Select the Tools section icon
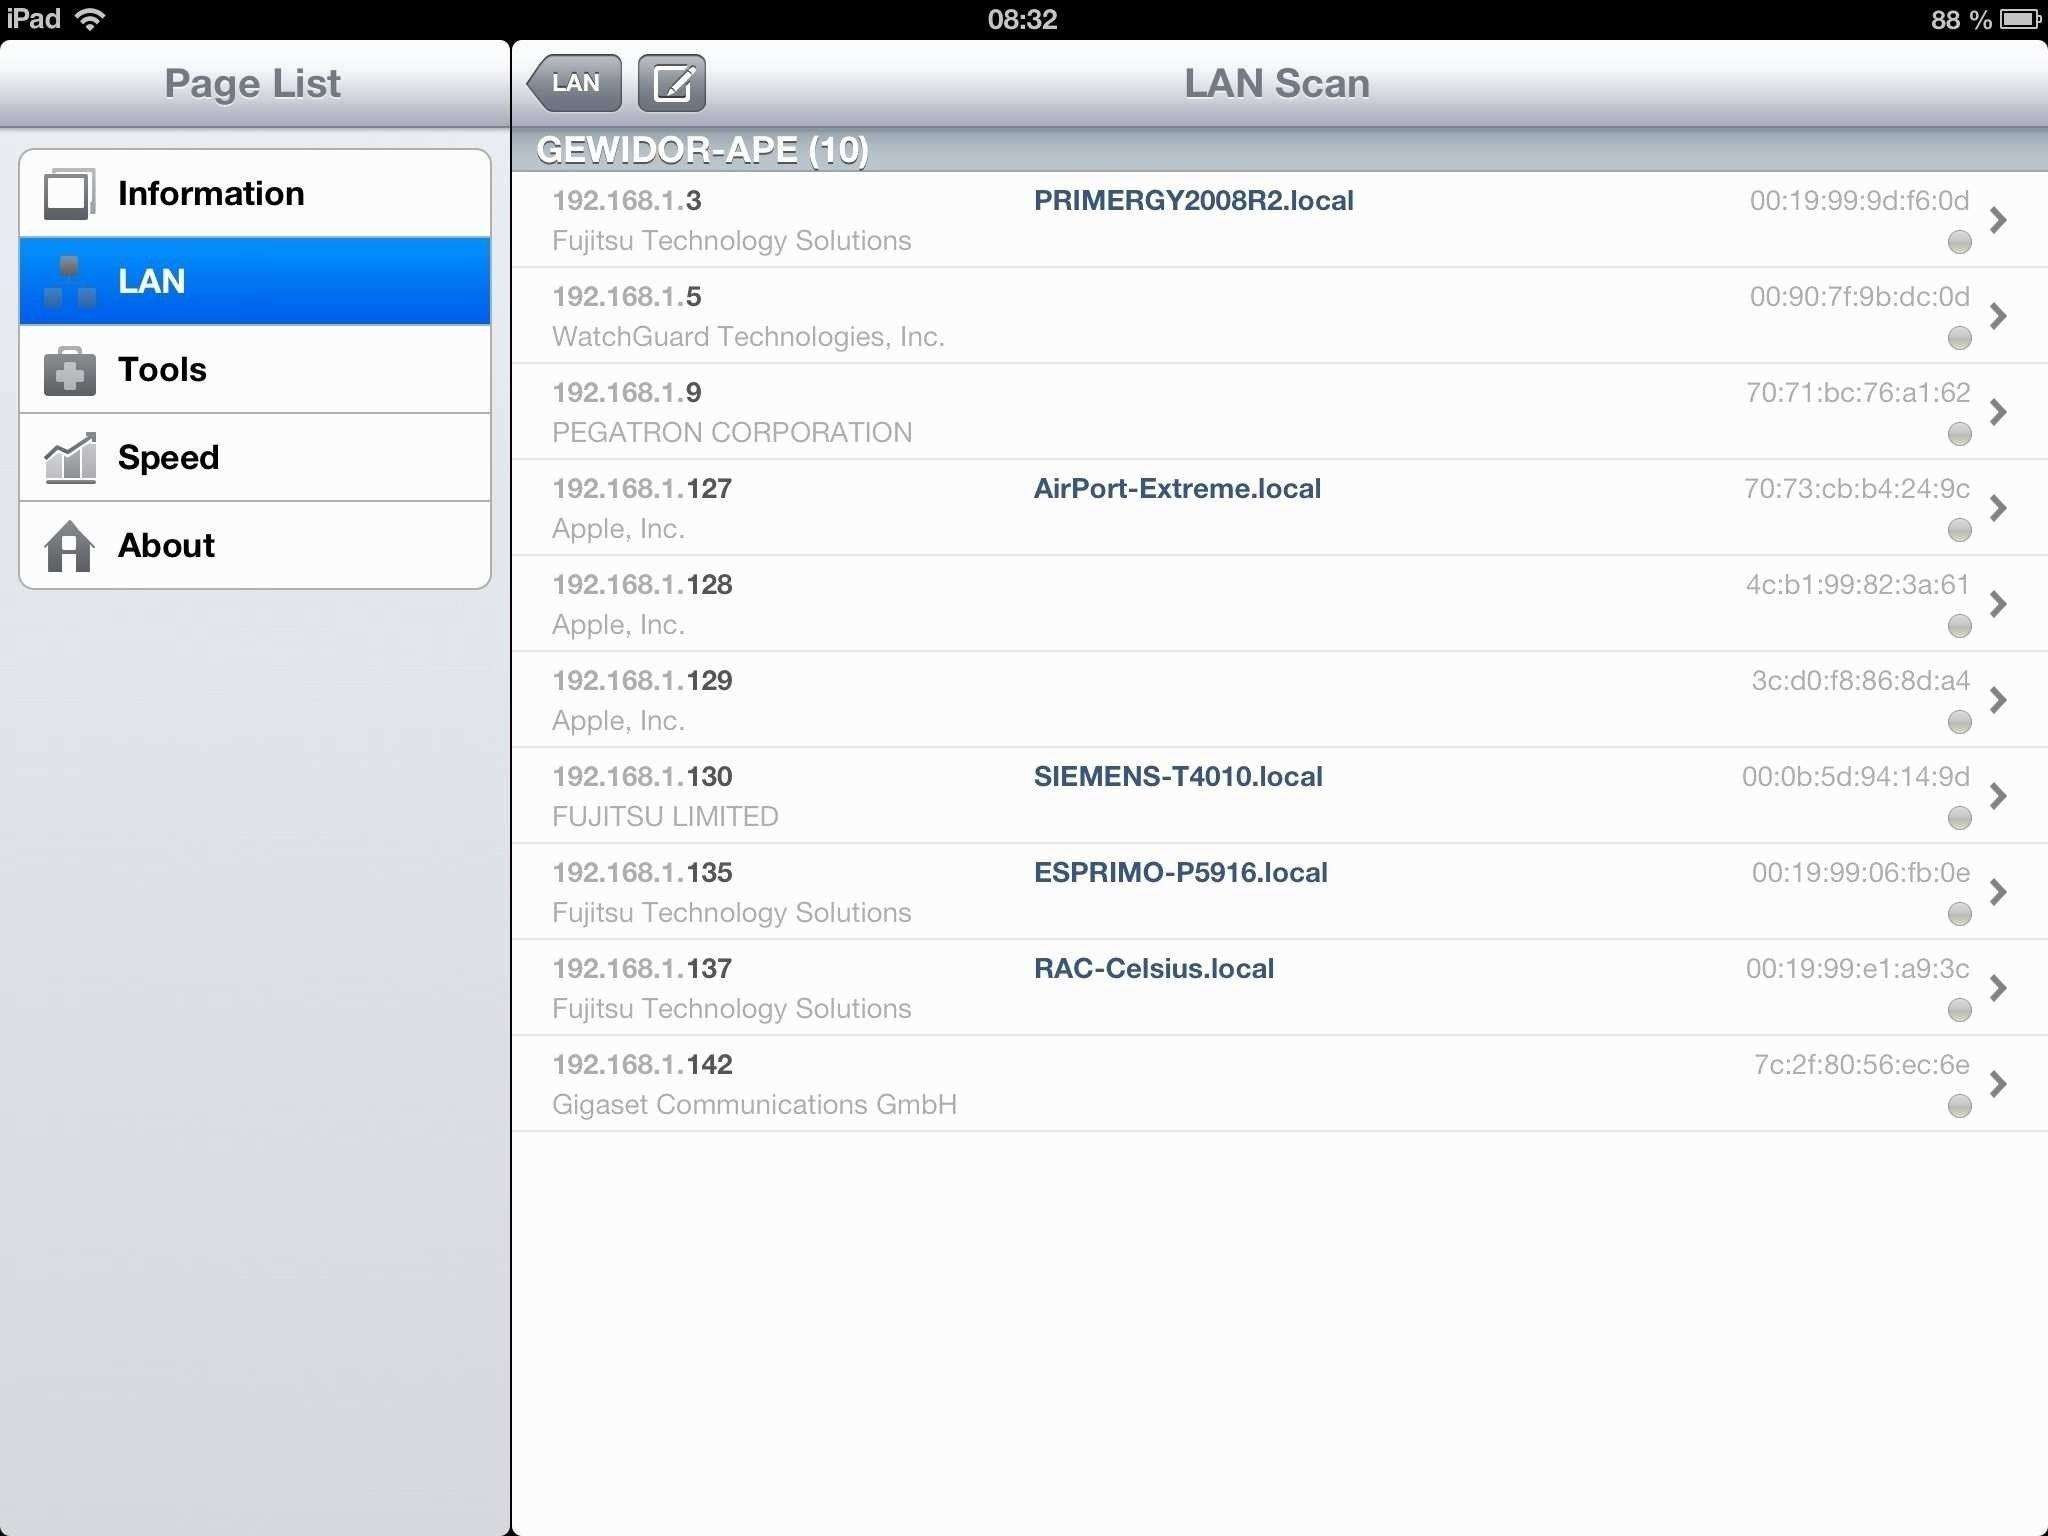This screenshot has width=2048, height=1536. [x=68, y=368]
